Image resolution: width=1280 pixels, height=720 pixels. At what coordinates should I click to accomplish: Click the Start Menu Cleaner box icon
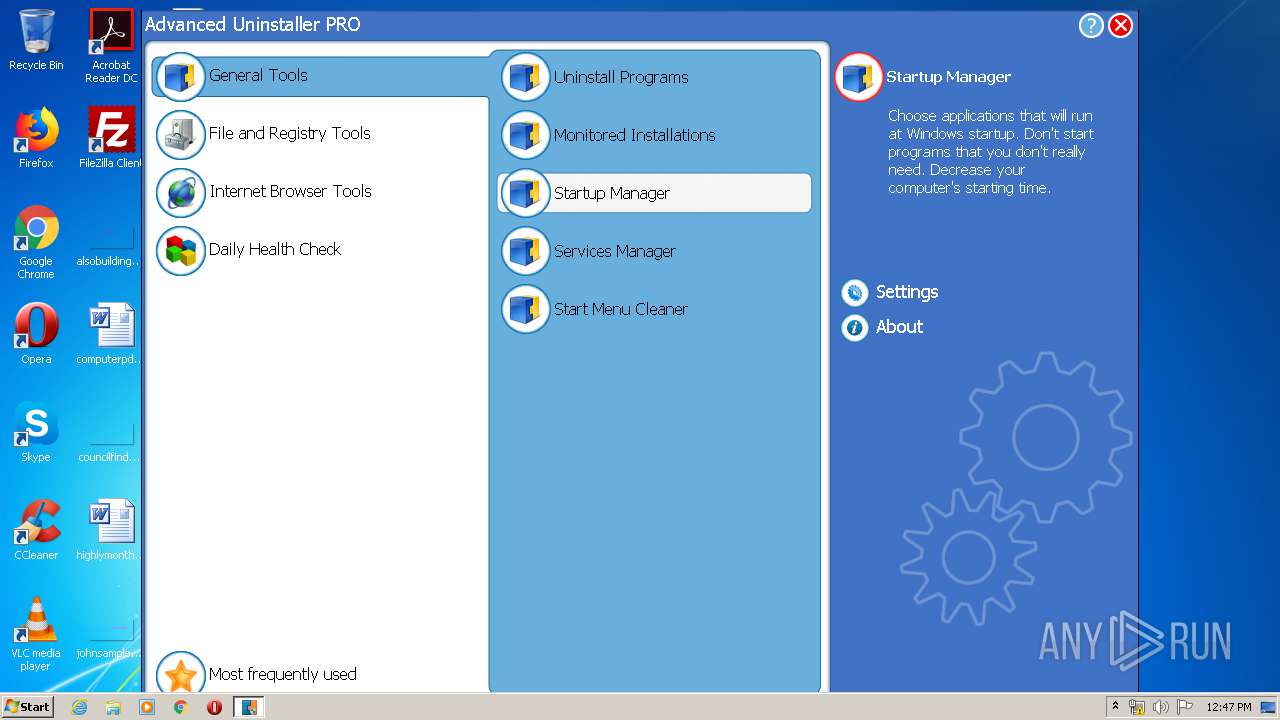click(x=526, y=310)
